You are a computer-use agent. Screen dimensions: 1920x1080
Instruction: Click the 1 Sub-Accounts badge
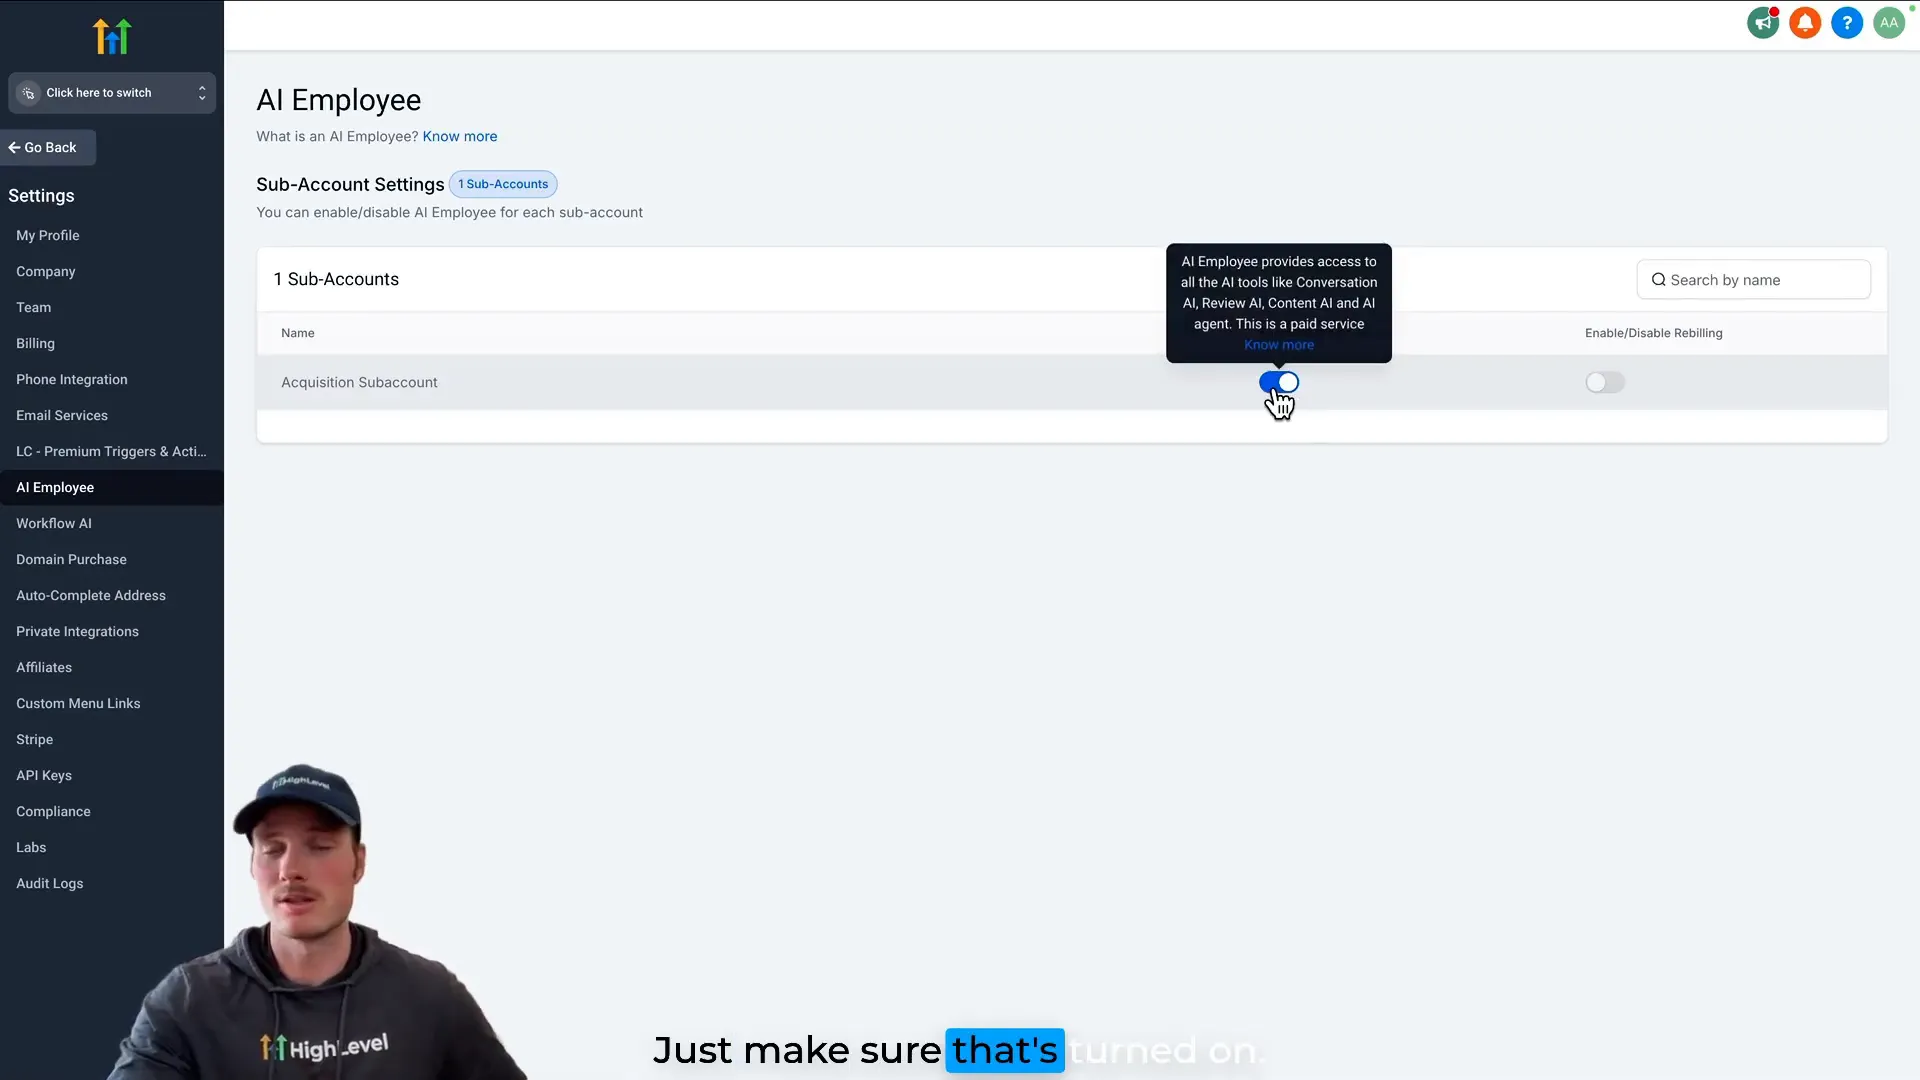[x=503, y=184]
